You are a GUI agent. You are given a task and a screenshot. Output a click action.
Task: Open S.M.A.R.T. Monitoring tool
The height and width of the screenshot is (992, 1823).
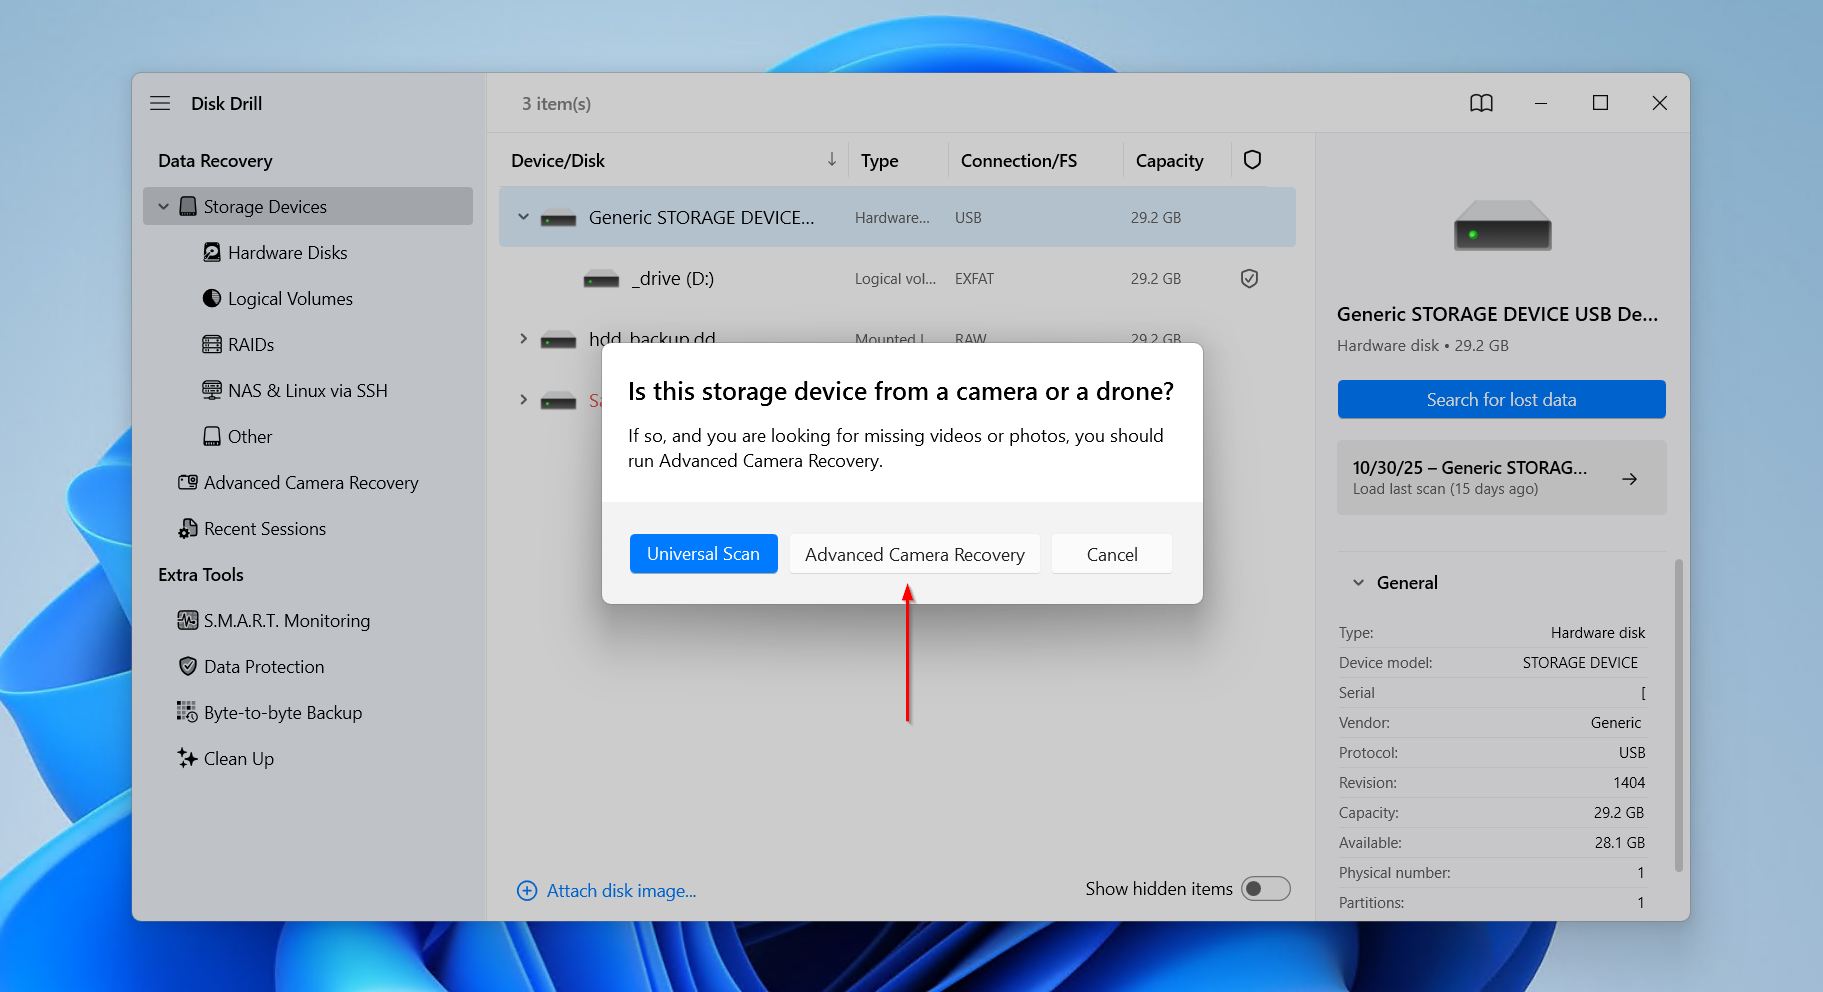187,620
